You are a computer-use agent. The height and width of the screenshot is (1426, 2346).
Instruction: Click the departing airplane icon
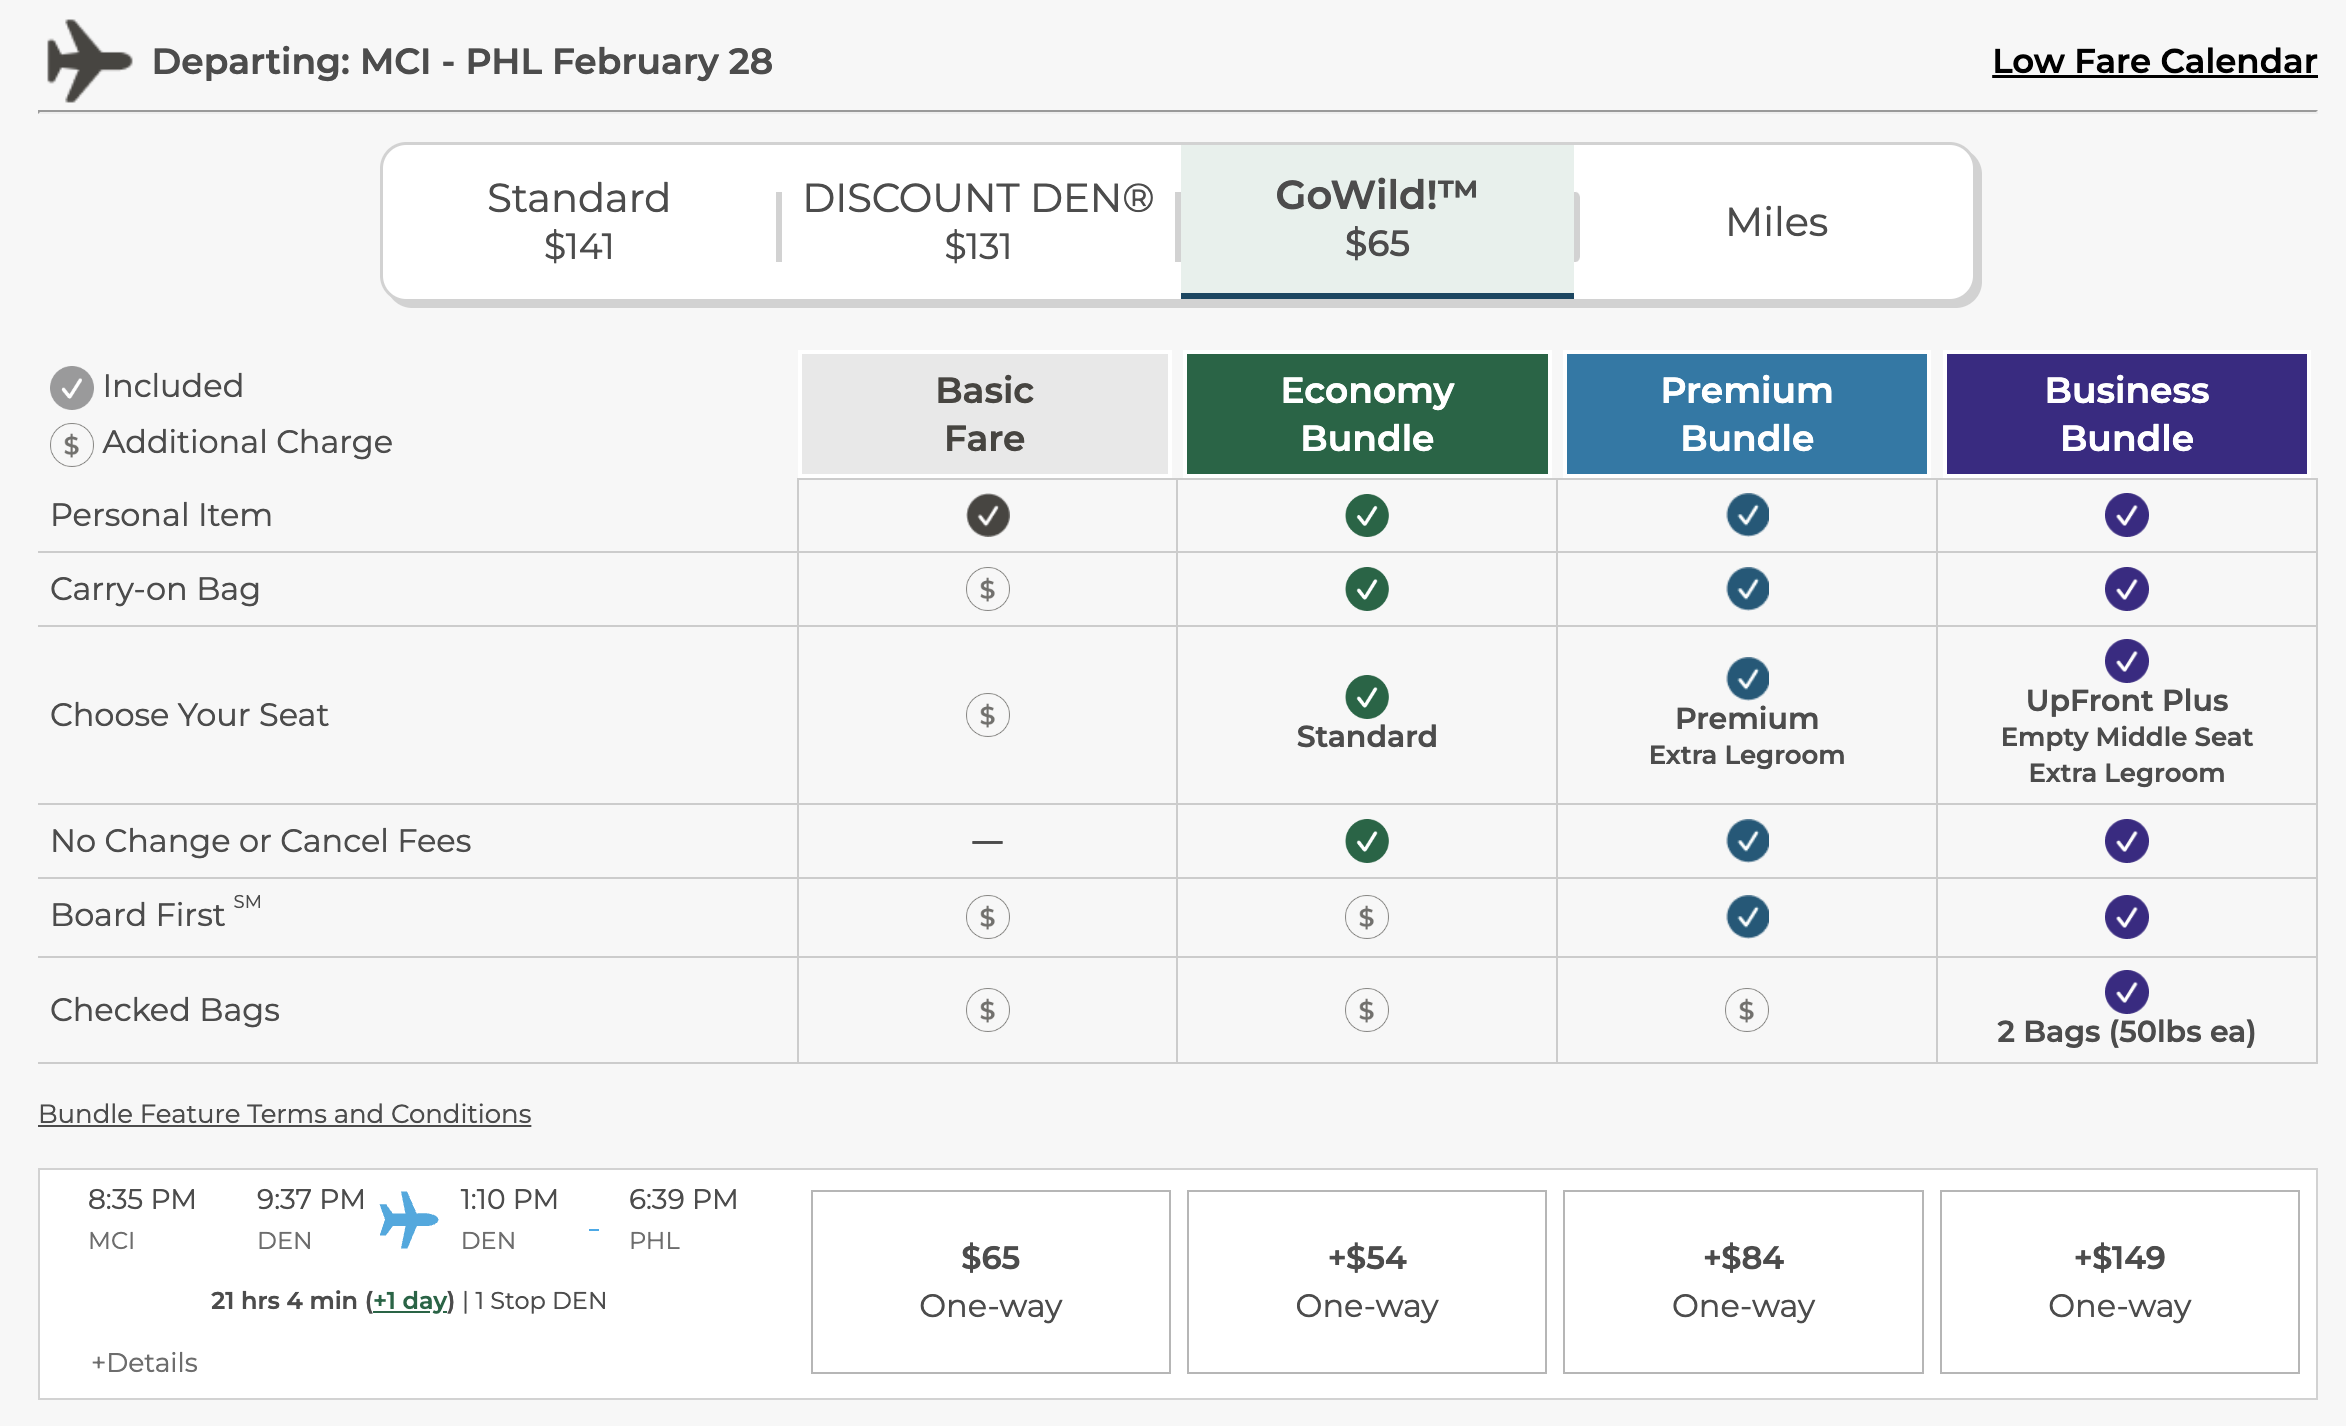pos(88,61)
